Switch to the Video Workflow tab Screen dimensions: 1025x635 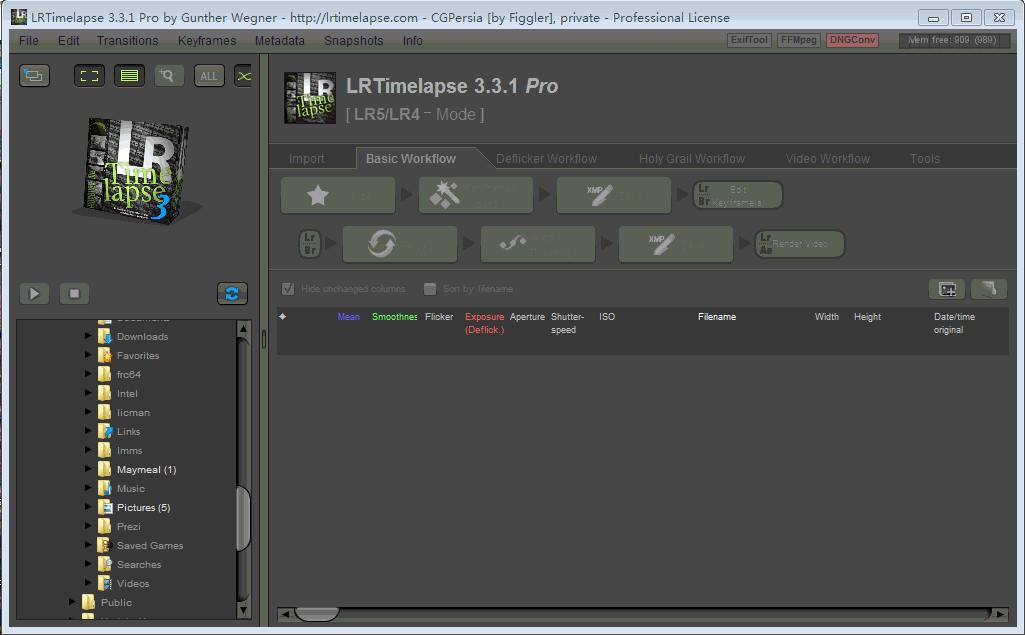(x=828, y=159)
